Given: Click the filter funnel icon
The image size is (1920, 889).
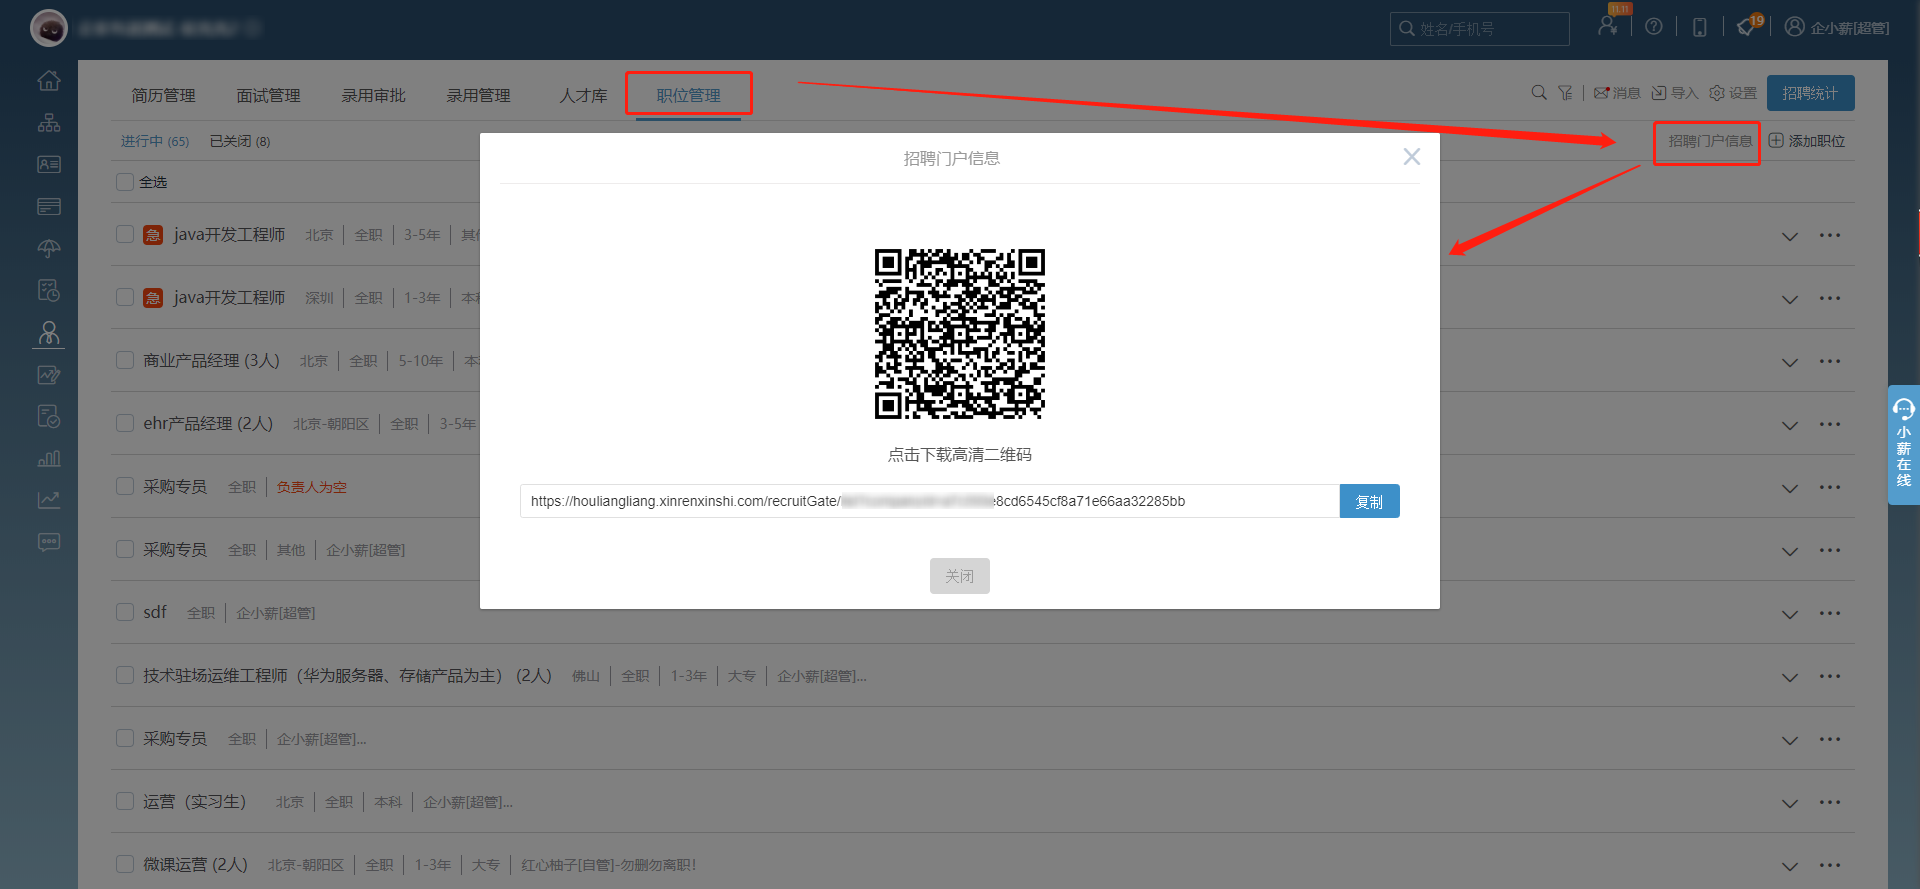Looking at the screenshot, I should pos(1565,93).
